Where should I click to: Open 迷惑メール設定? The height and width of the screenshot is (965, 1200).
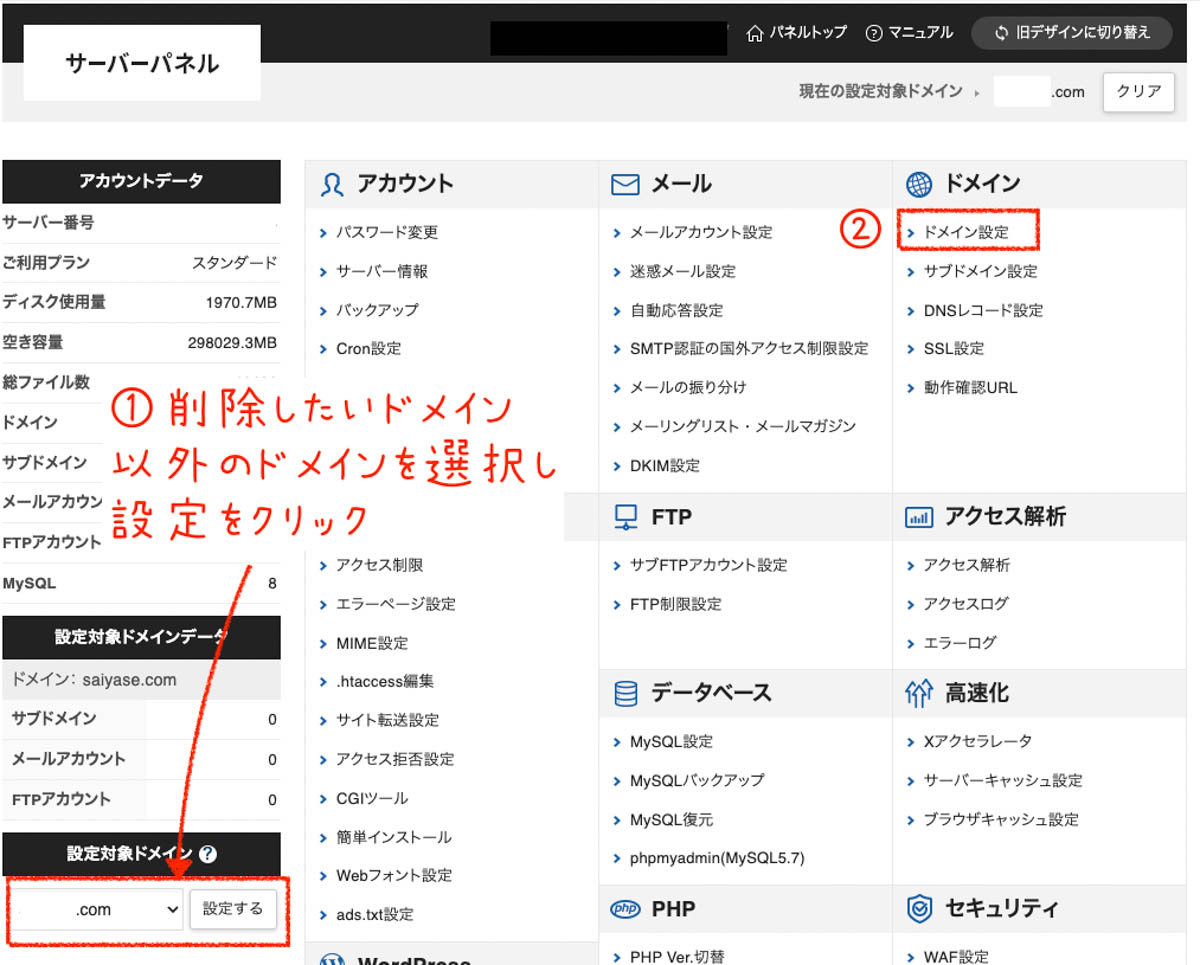(x=683, y=271)
